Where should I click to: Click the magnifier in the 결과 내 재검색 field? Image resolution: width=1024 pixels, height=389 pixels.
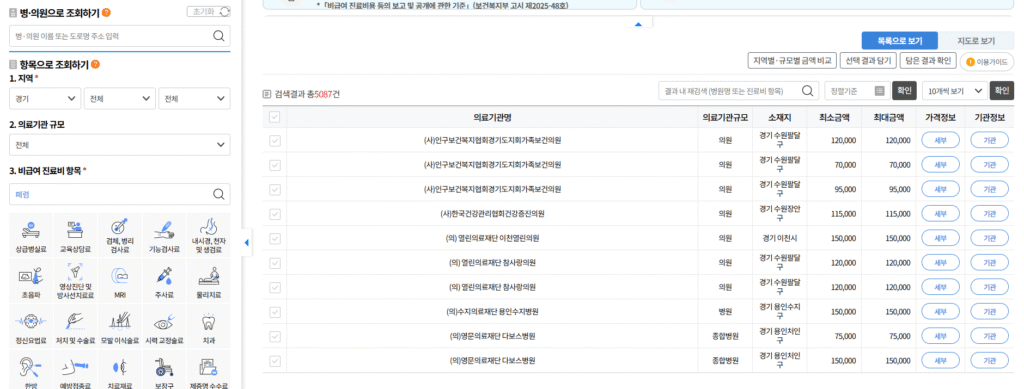(808, 90)
